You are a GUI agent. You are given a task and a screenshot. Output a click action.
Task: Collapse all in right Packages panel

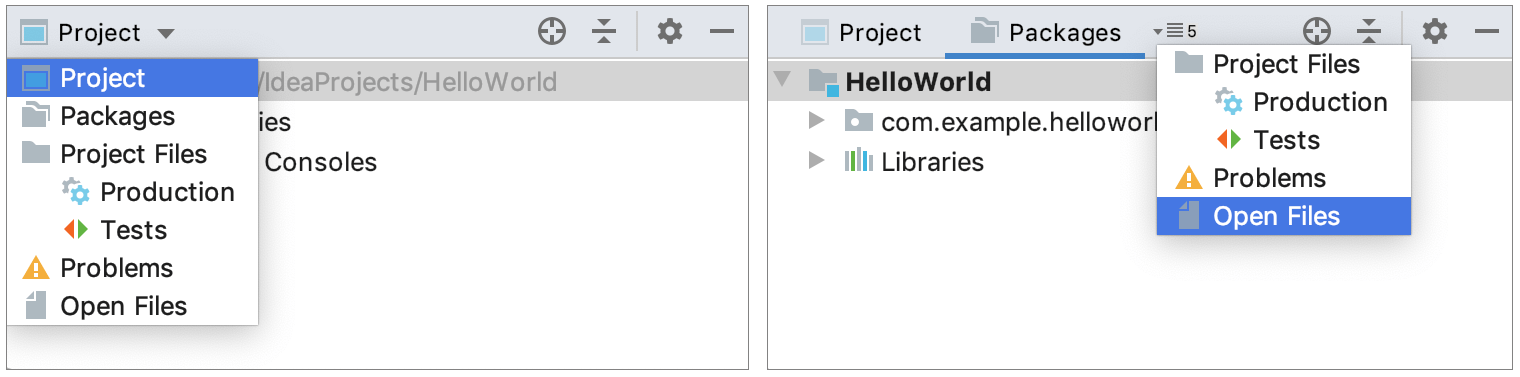pos(1369,32)
